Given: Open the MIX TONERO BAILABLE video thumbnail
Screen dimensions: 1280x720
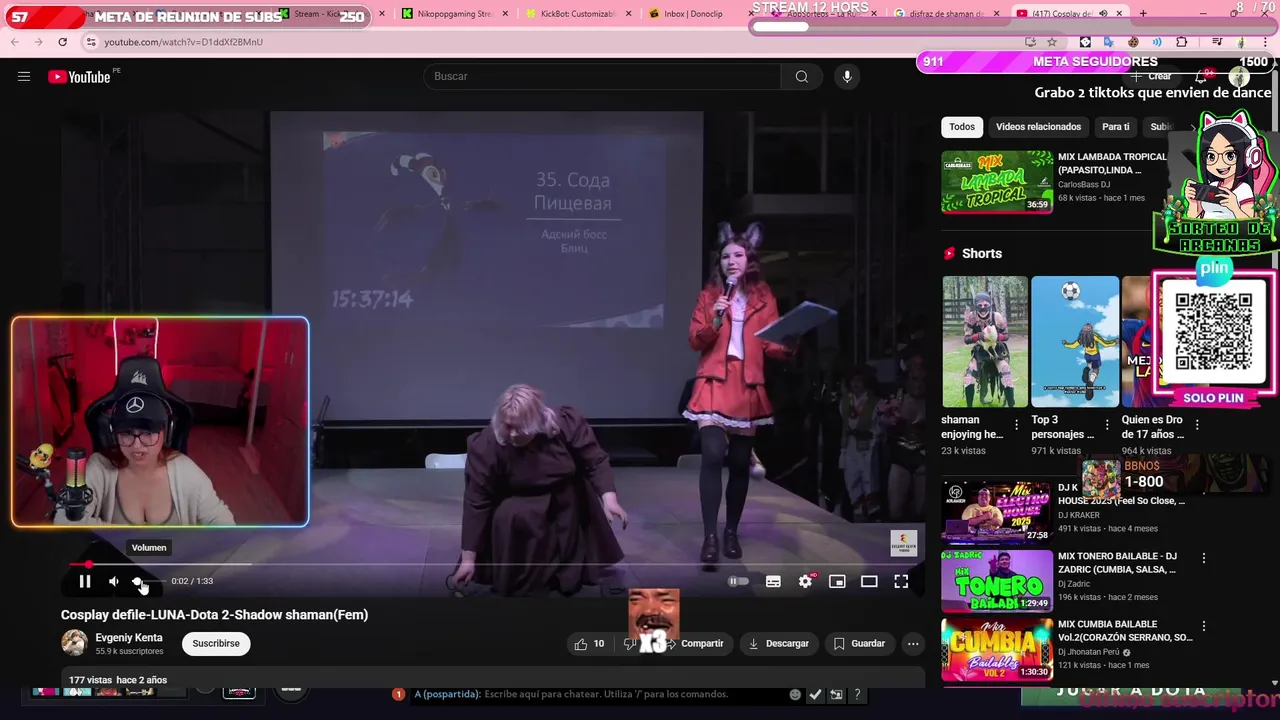Looking at the screenshot, I should (997, 581).
